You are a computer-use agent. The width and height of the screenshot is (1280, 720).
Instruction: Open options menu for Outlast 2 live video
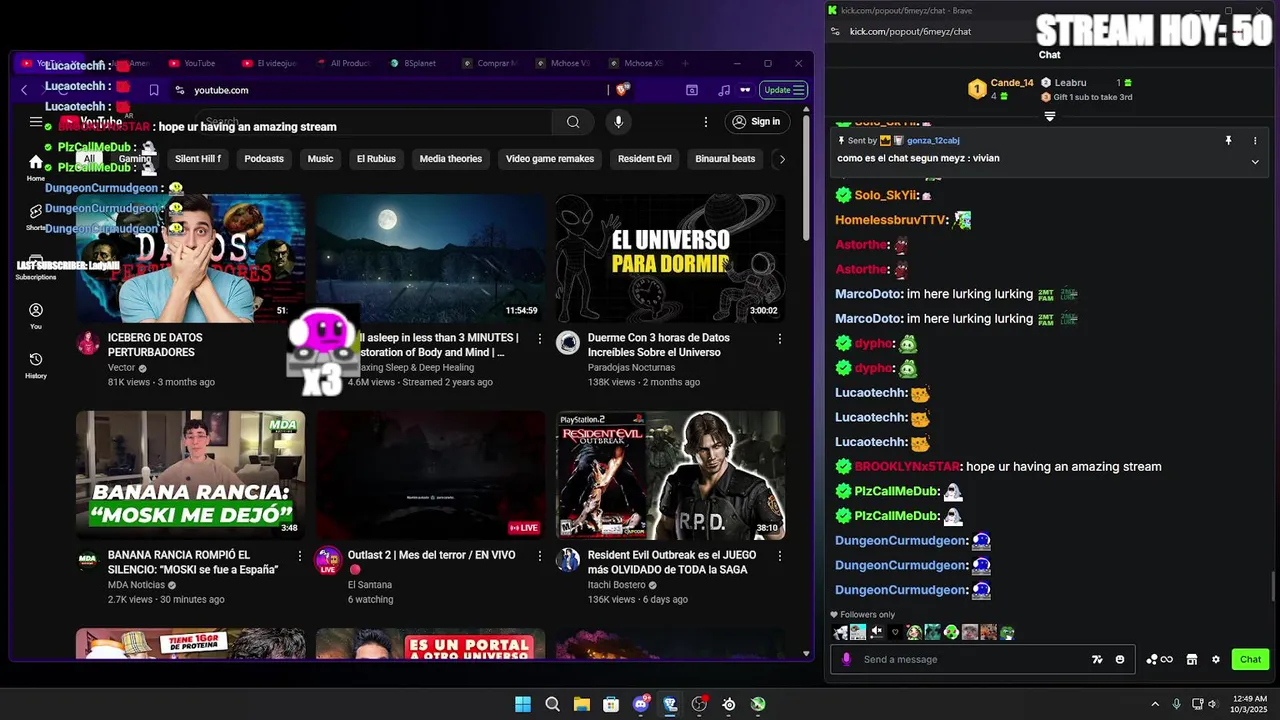(540, 556)
